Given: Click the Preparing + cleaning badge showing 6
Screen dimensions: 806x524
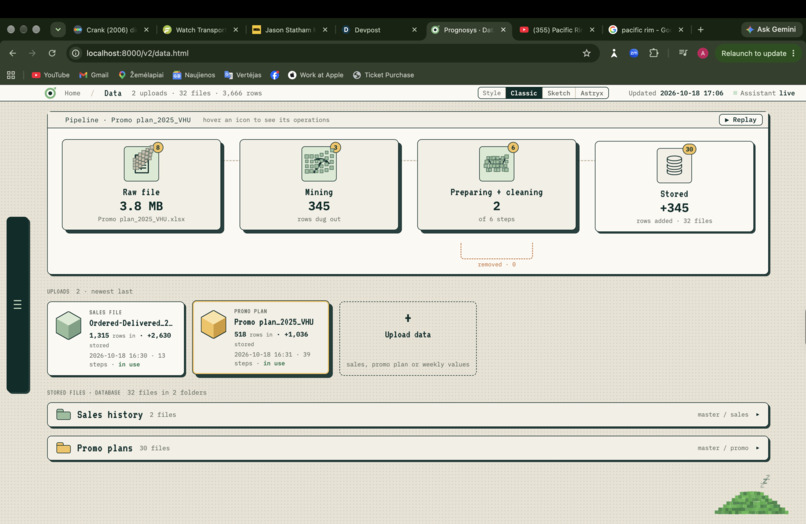Looking at the screenshot, I should [x=512, y=148].
